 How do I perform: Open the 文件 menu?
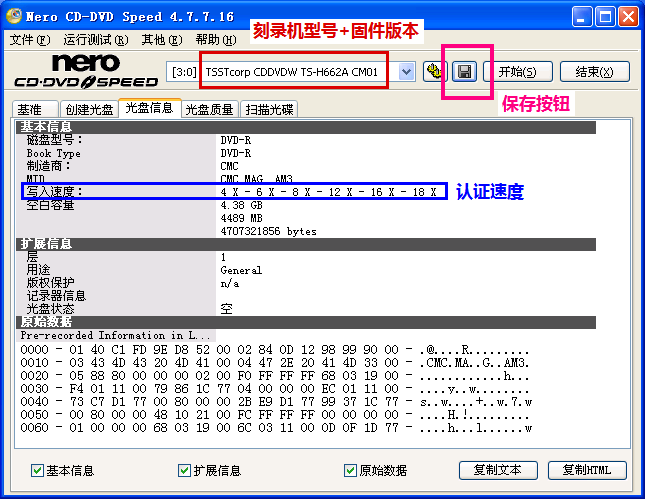29,40
